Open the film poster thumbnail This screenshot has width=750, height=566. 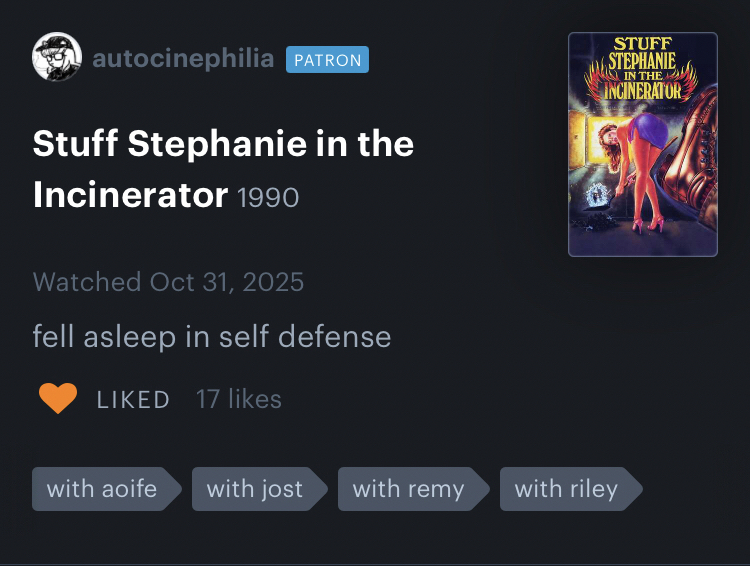642,144
